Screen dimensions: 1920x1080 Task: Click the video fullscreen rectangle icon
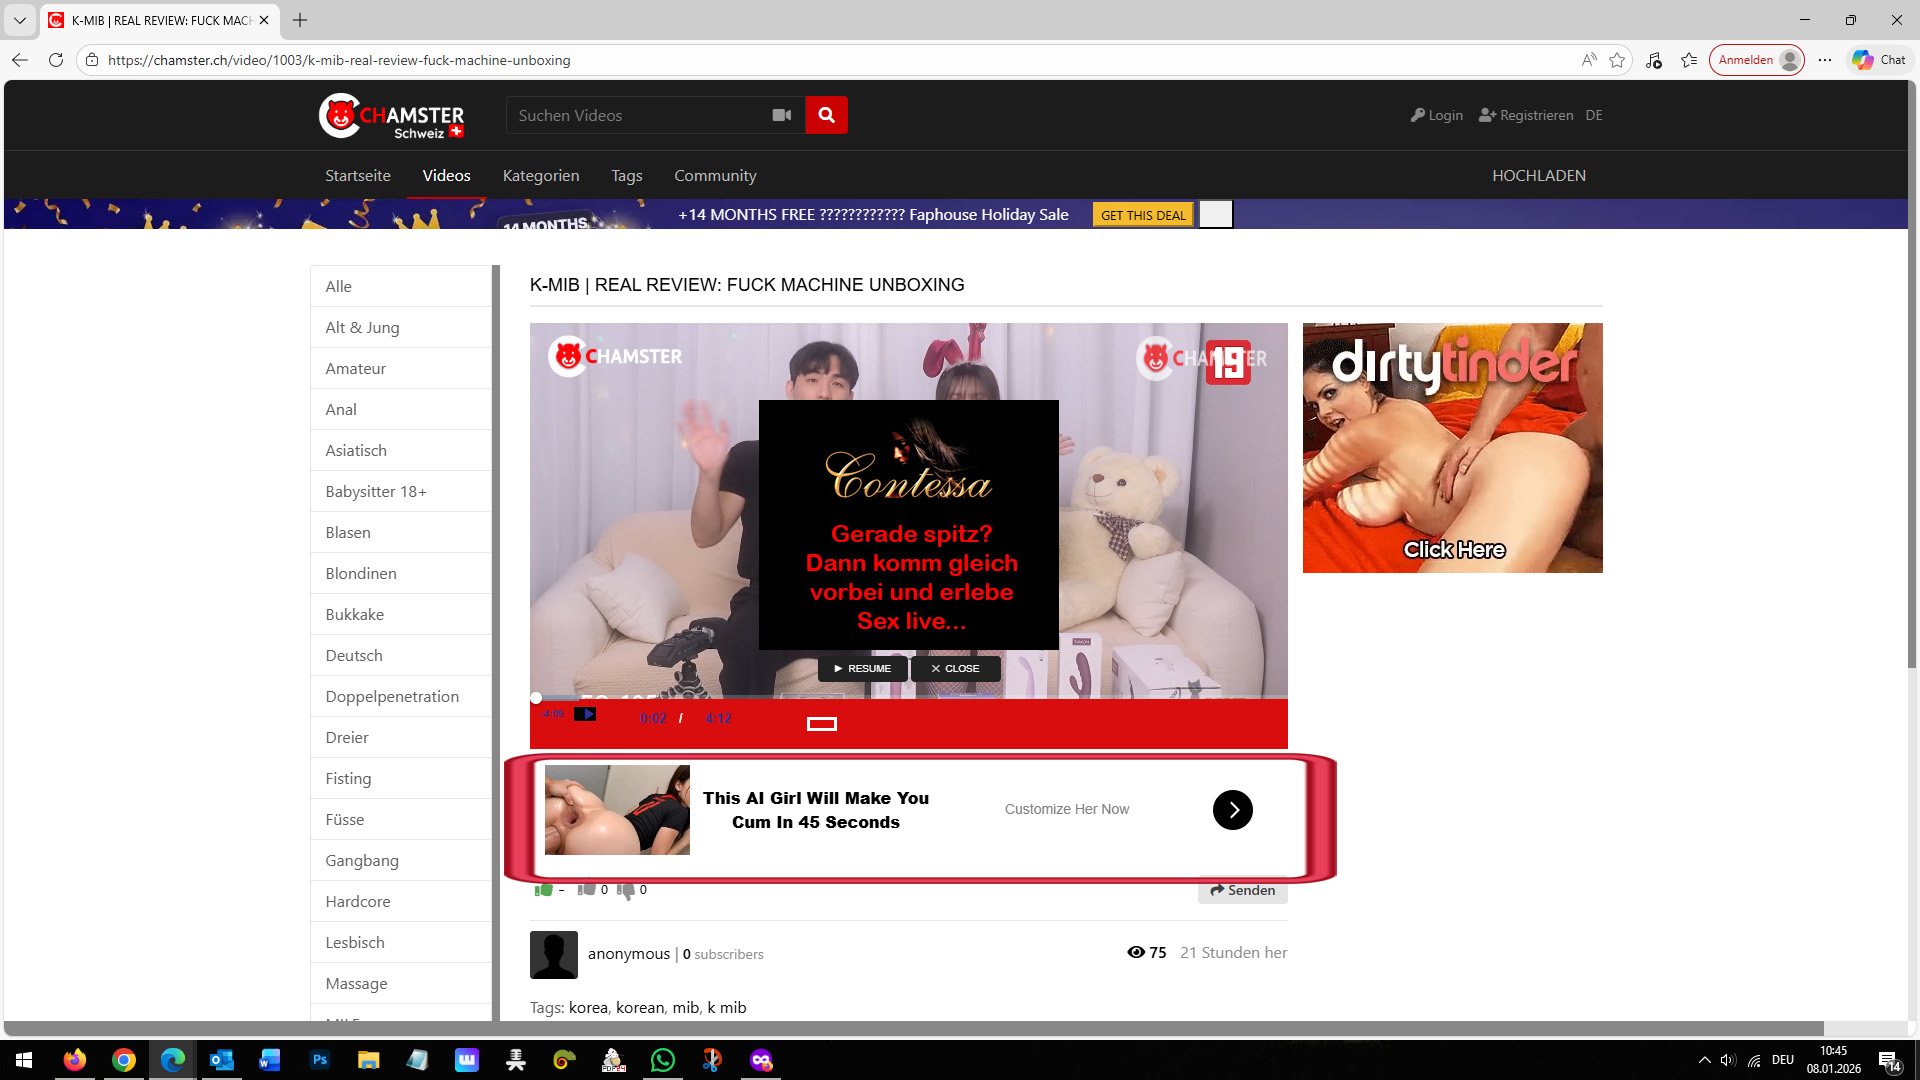point(821,724)
